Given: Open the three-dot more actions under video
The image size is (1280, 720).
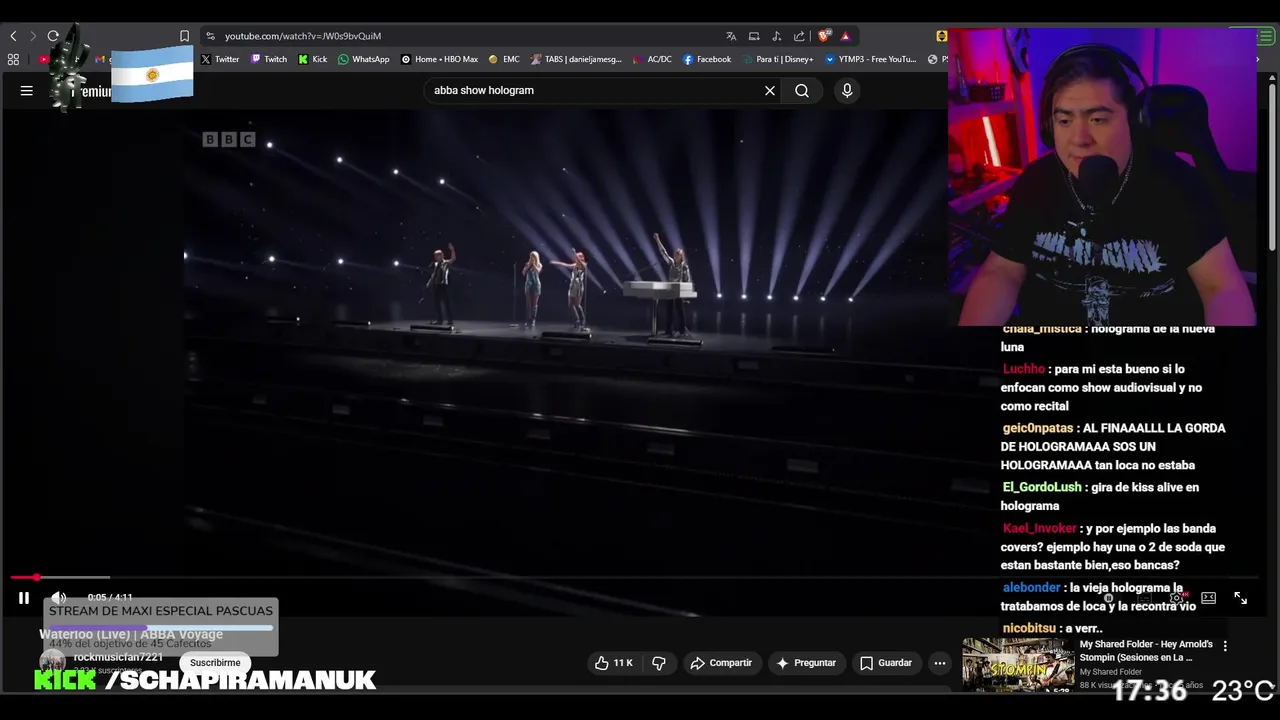Looking at the screenshot, I should pyautogui.click(x=939, y=663).
